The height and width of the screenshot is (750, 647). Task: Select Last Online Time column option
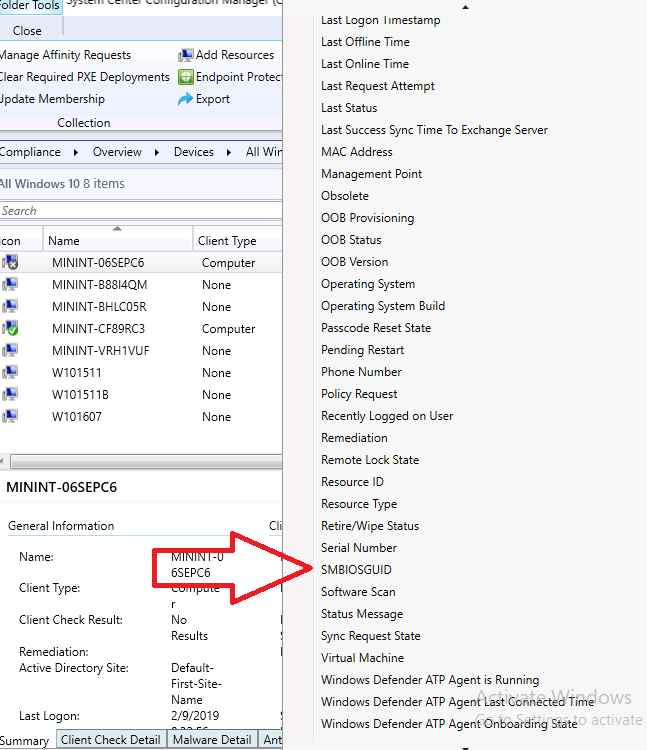(x=365, y=64)
